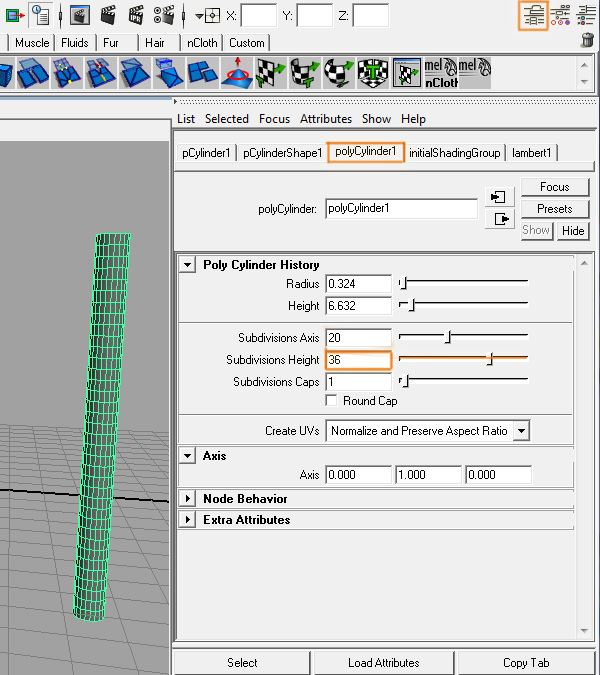Click the nCloth mel script shelf icon
Screen dimensions: 600x675
point(440,72)
